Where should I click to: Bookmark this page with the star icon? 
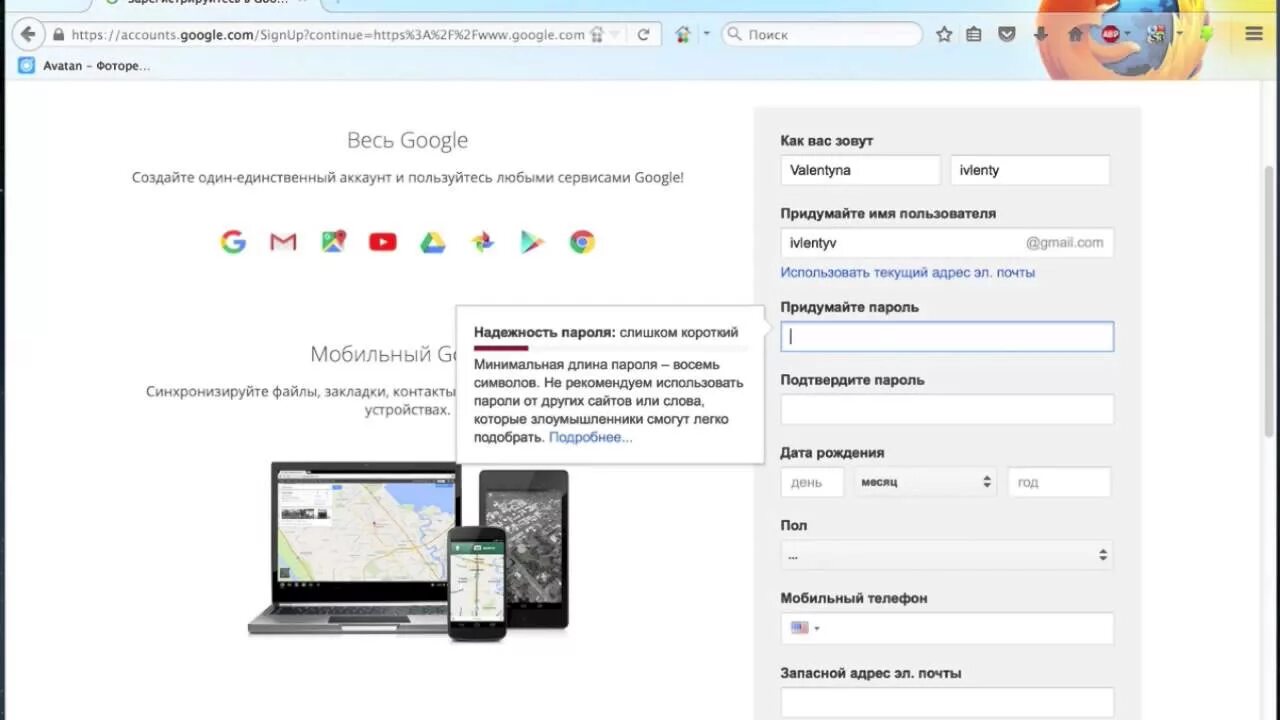944,34
